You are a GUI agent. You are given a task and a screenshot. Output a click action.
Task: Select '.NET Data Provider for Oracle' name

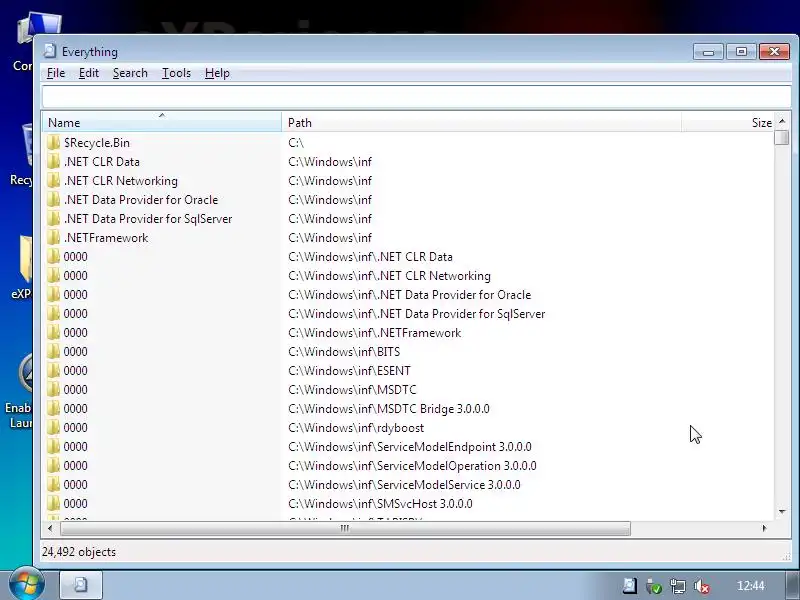(141, 199)
